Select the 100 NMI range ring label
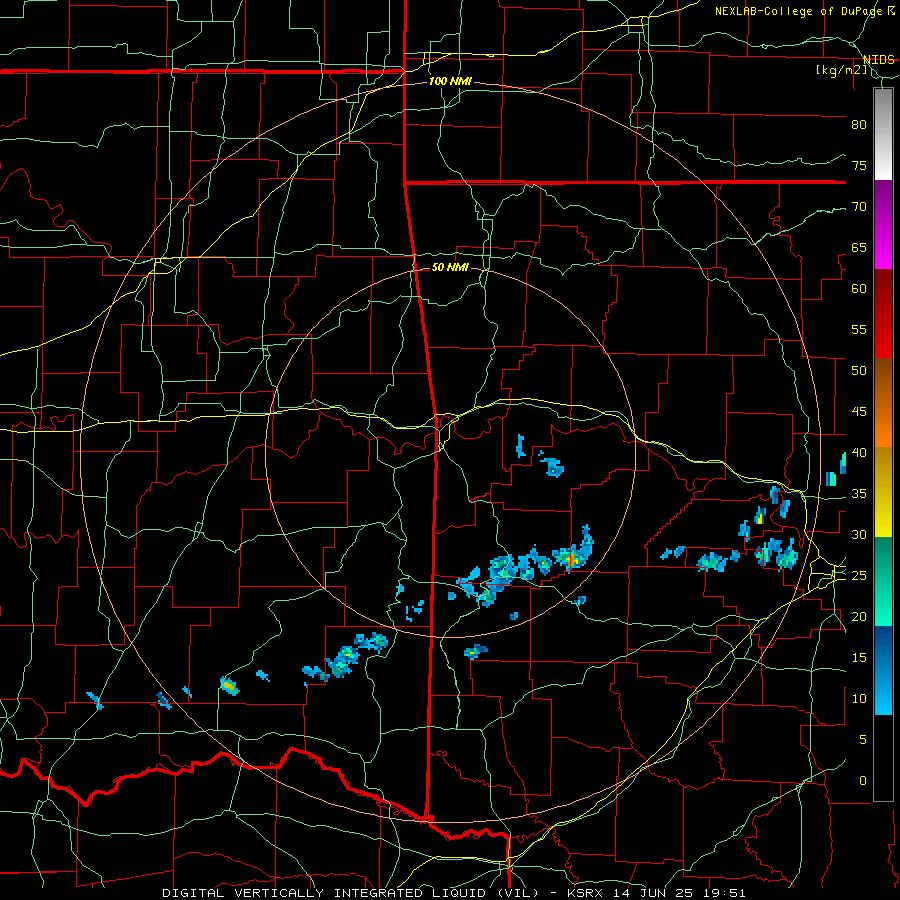This screenshot has width=900, height=900. pyautogui.click(x=450, y=82)
